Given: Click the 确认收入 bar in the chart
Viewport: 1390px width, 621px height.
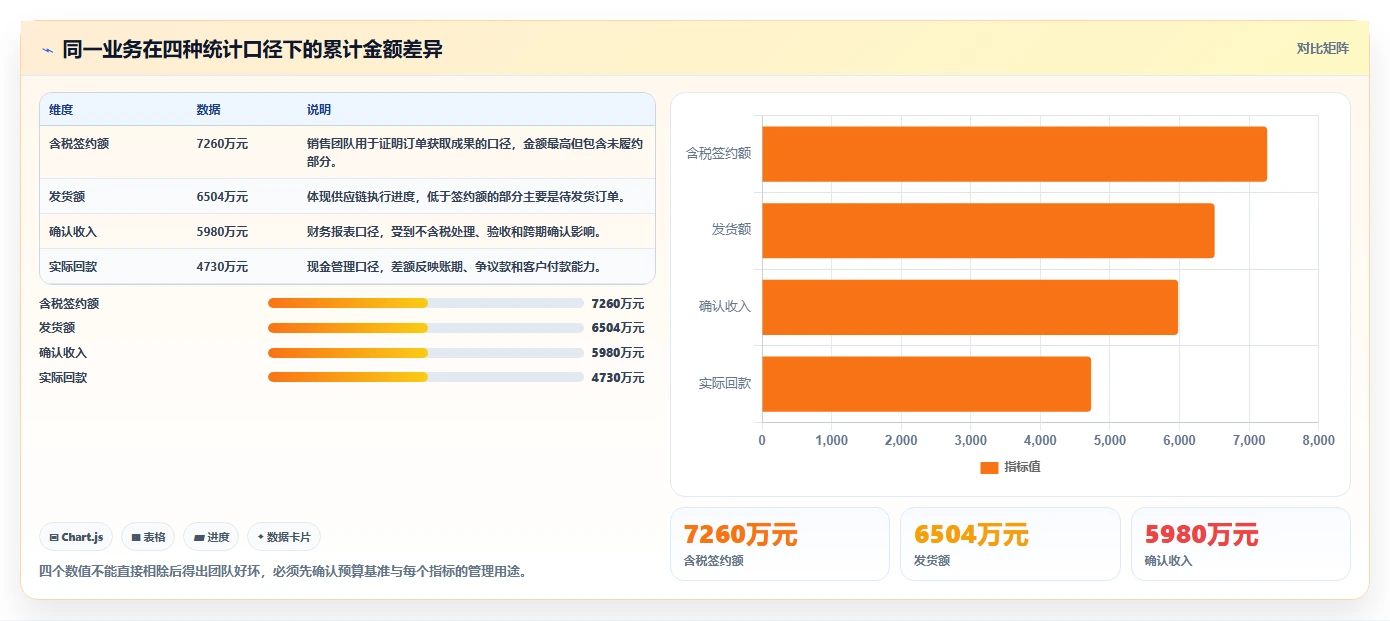Looking at the screenshot, I should tap(970, 307).
